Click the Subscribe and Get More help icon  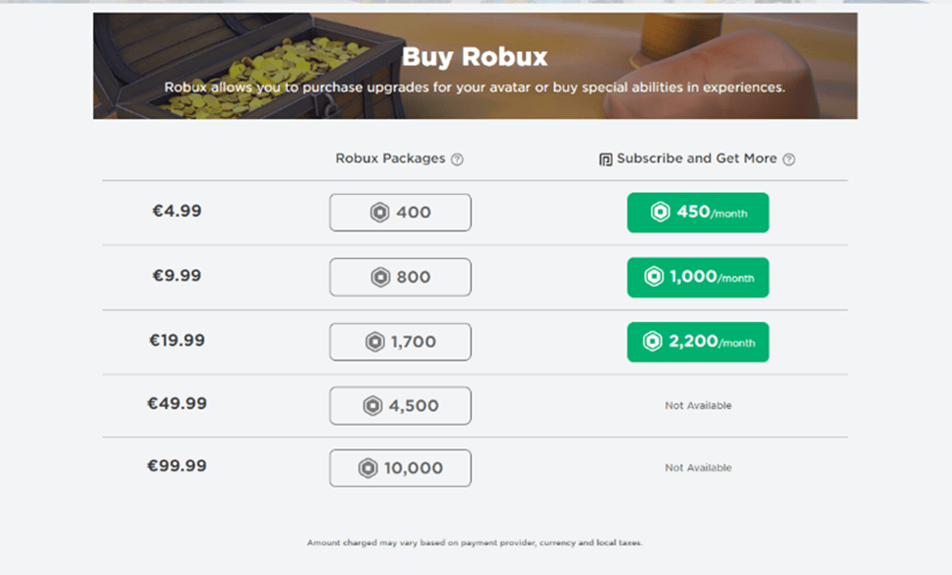[x=788, y=159]
